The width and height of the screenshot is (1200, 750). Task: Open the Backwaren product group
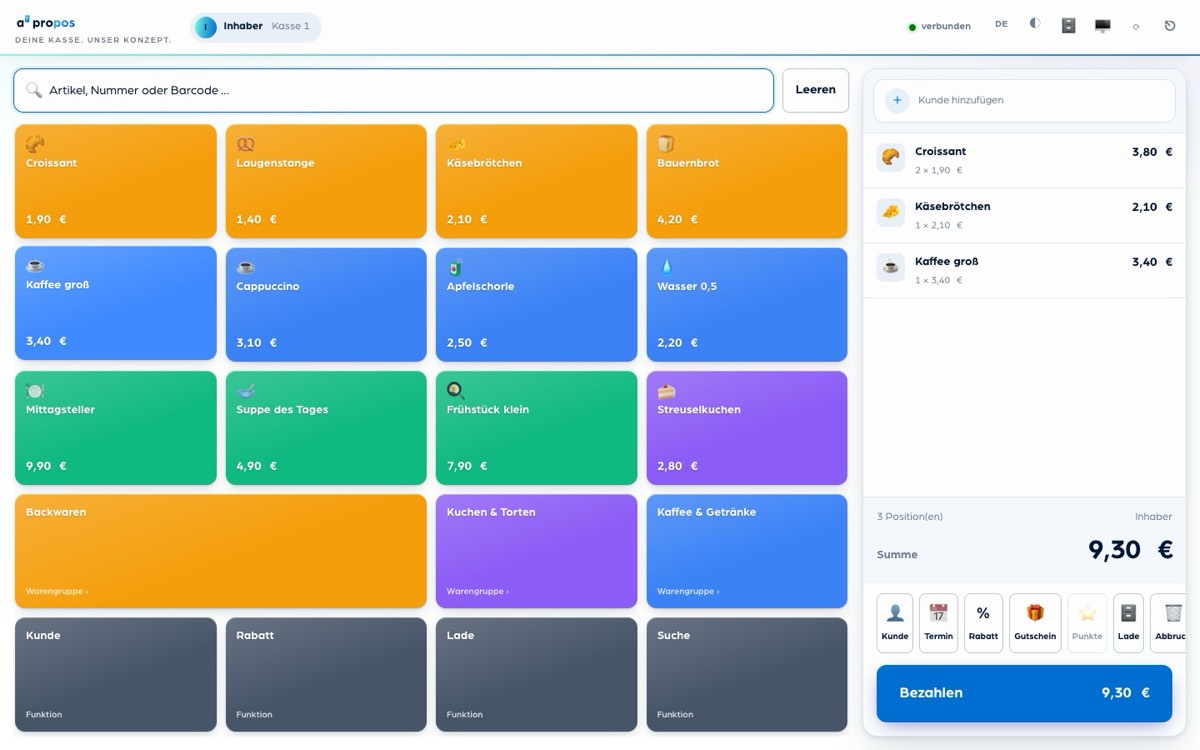(221, 551)
